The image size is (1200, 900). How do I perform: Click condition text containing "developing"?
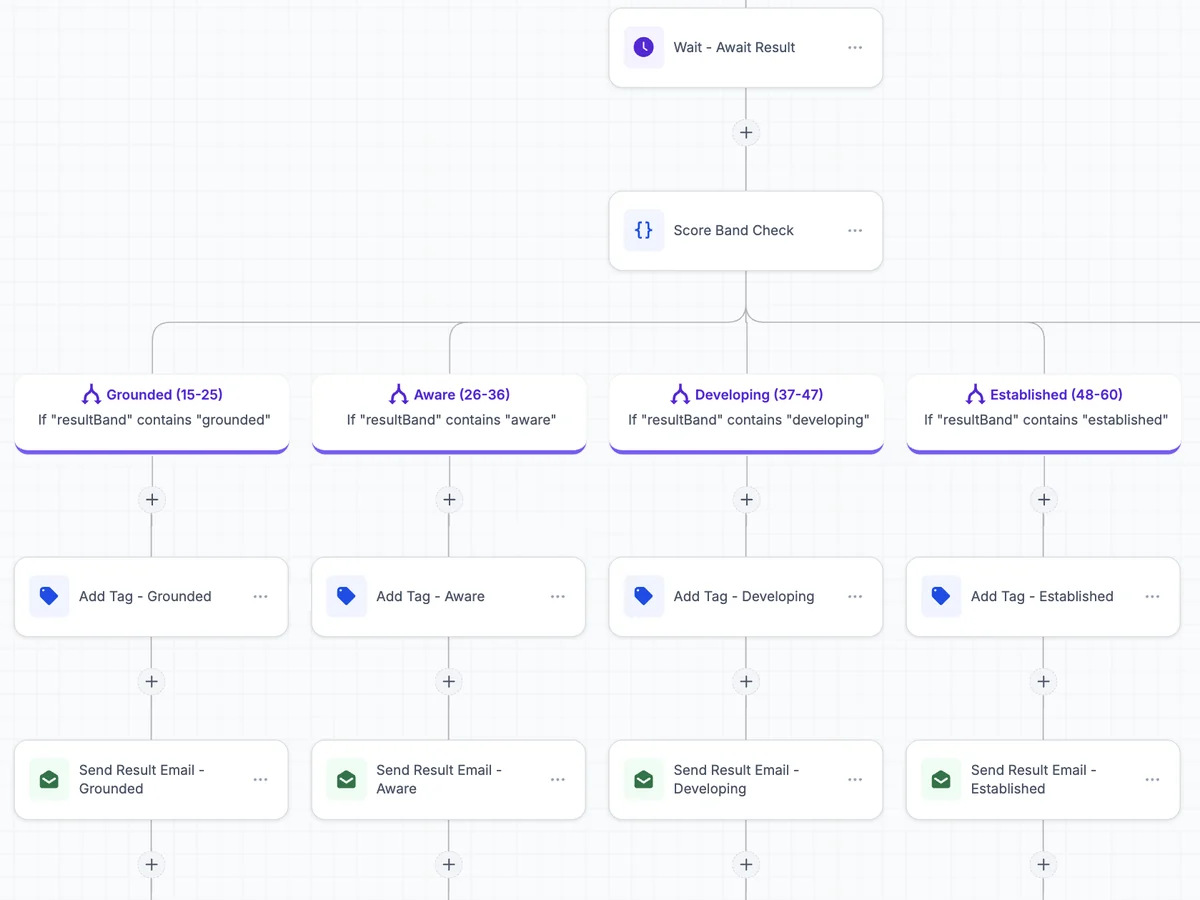[x=749, y=420]
